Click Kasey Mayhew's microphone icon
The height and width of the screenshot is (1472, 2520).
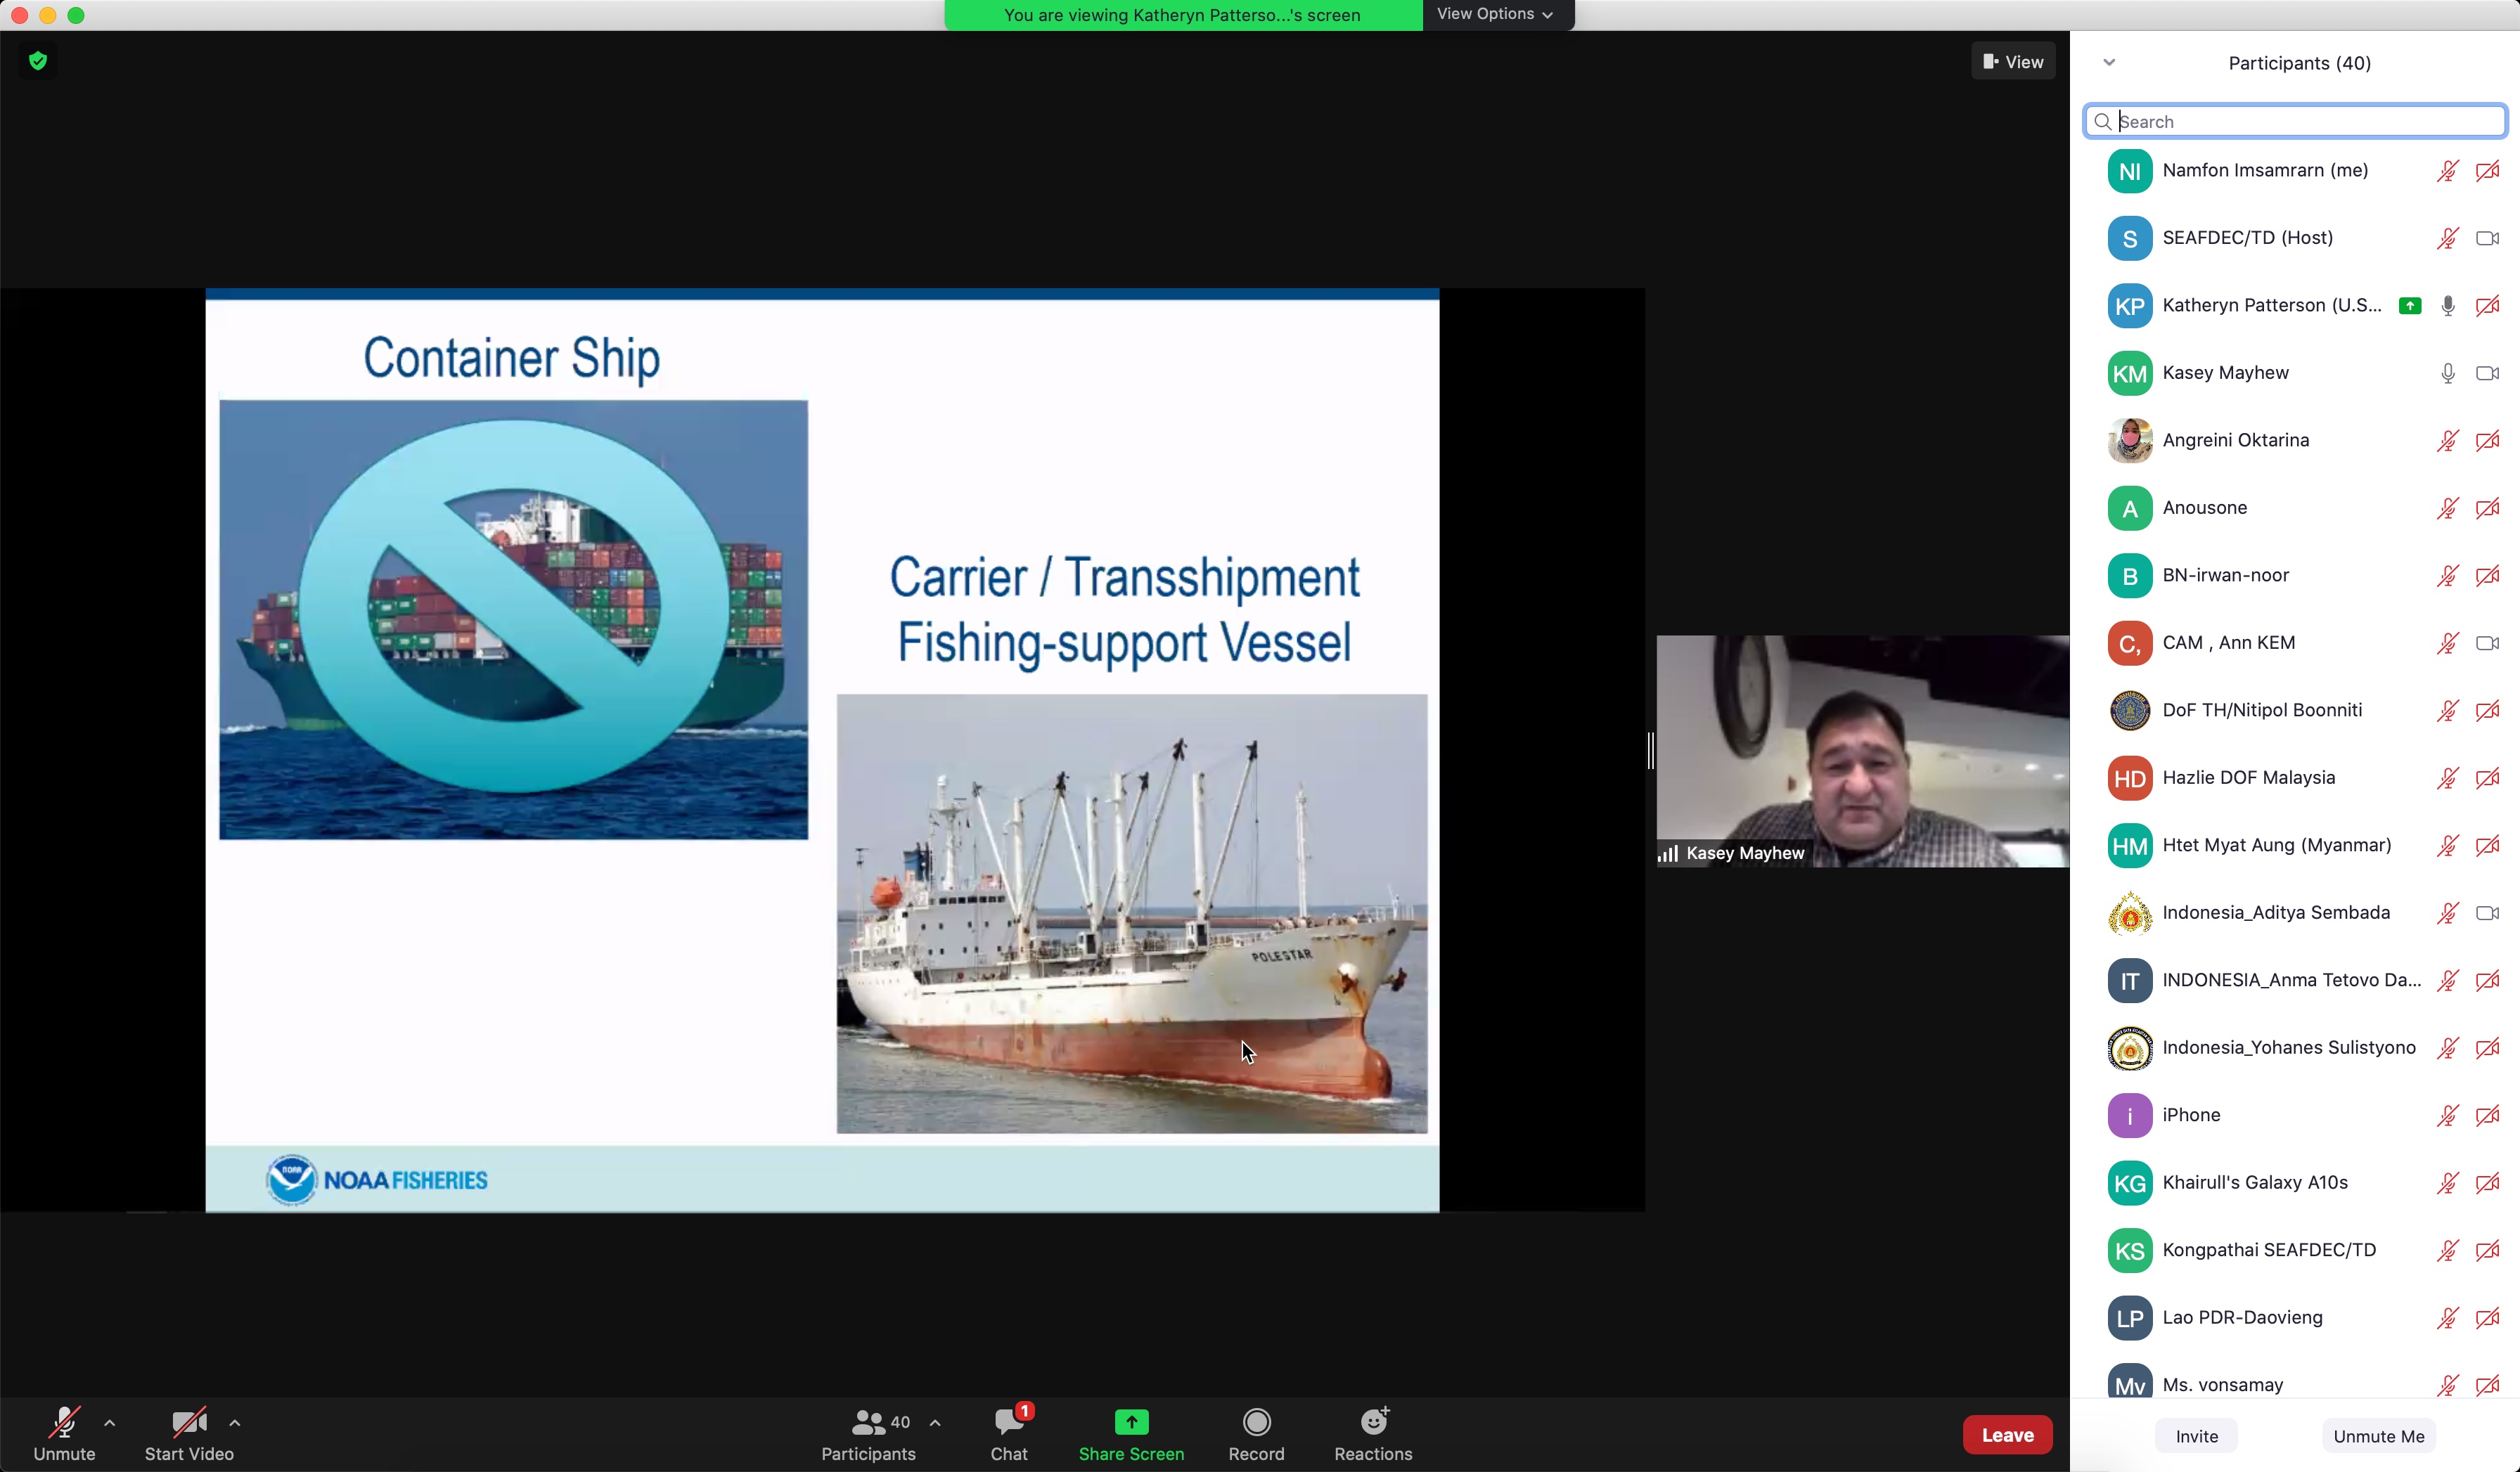coord(2447,373)
